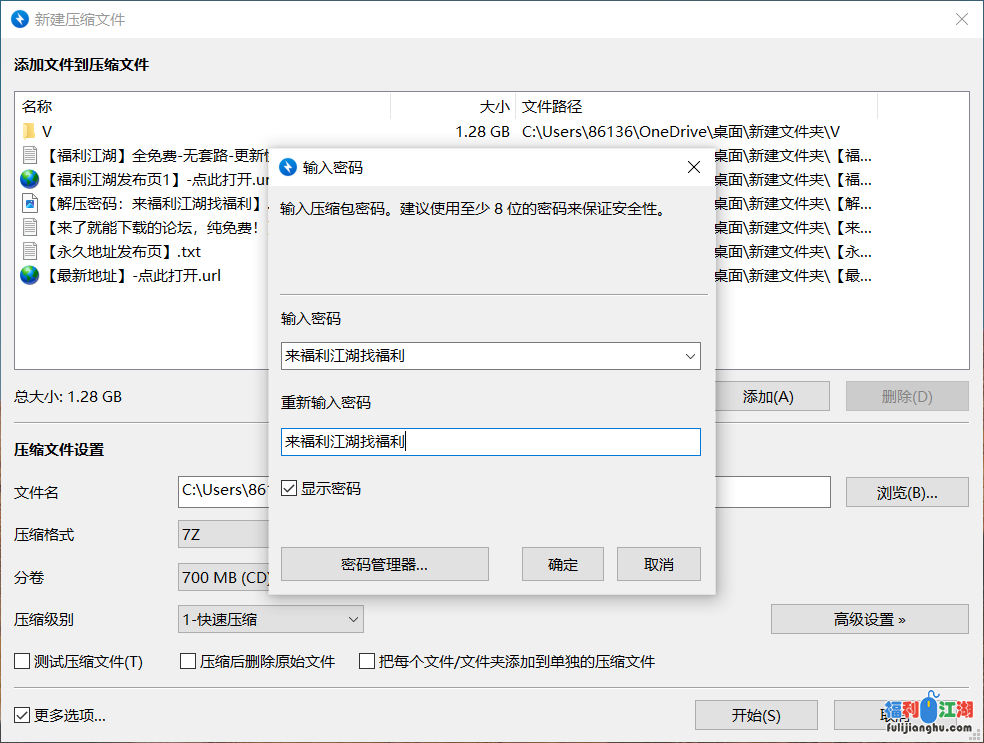Viewport: 984px width, 743px height.
Task: Click the Bandizip icon on the password dialog
Action: tap(289, 167)
